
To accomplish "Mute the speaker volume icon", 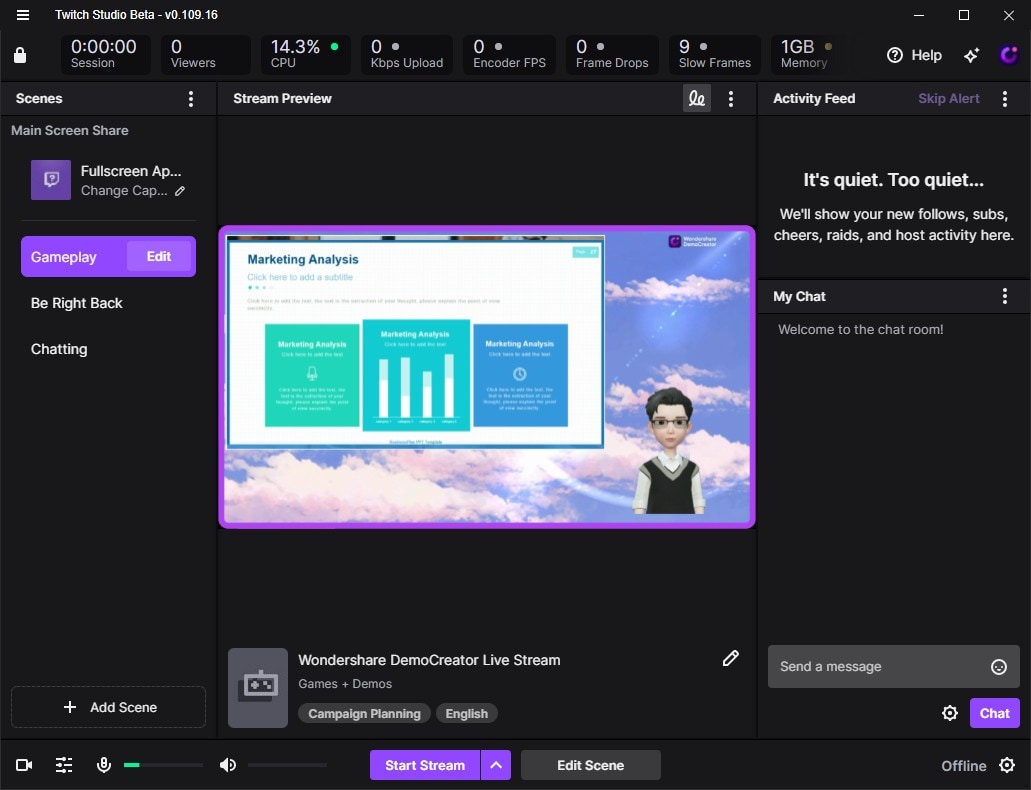I will coord(228,765).
